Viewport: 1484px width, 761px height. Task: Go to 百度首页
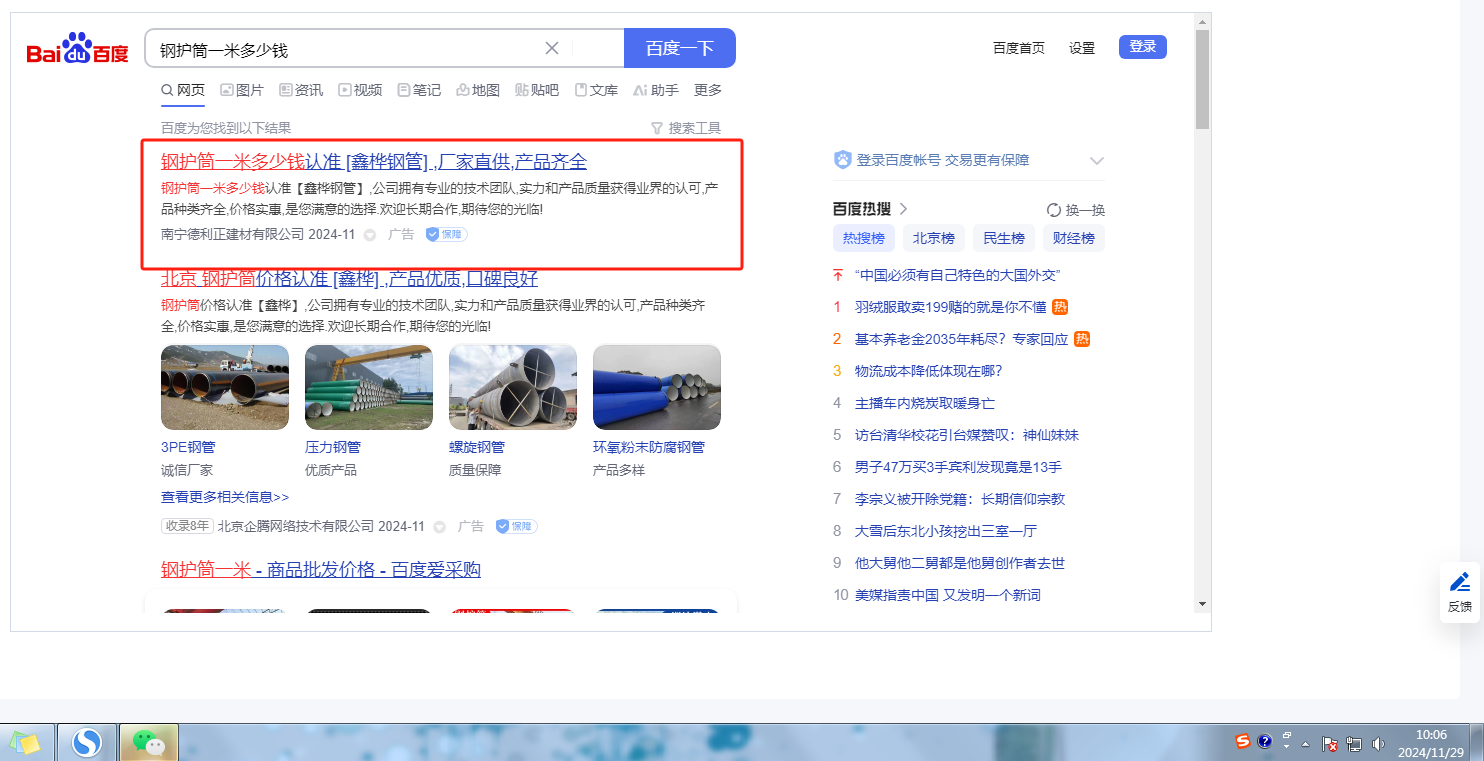(x=1019, y=48)
